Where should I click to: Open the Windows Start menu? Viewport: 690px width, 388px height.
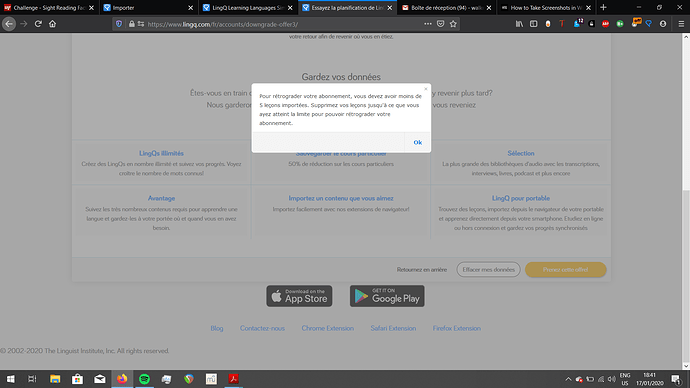coord(11,379)
